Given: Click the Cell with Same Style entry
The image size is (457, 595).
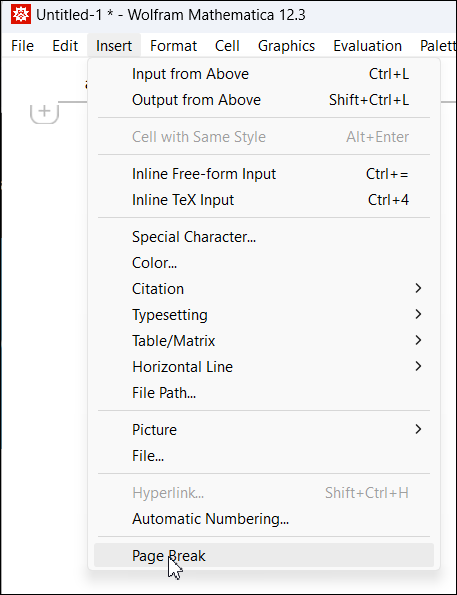Looking at the screenshot, I should (x=264, y=137).
